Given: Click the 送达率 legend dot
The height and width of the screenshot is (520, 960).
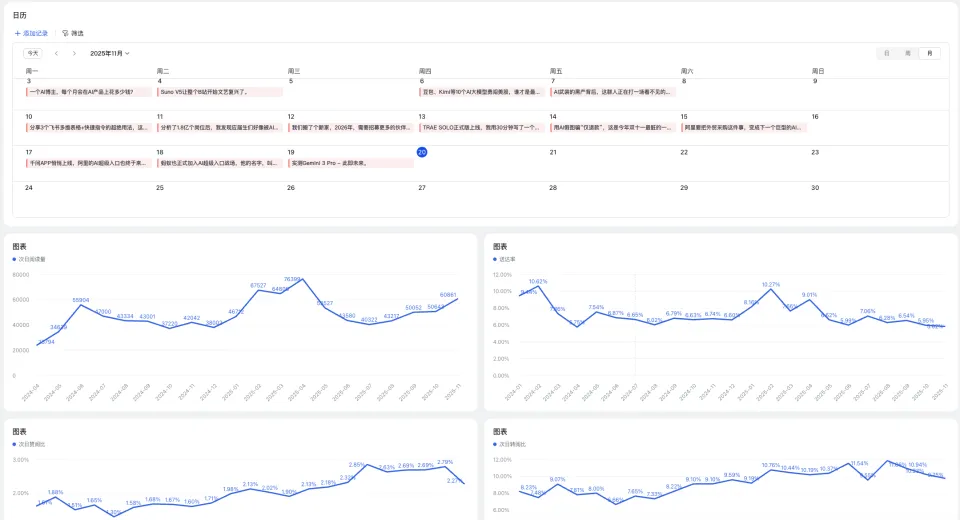Looking at the screenshot, I should point(495,259).
